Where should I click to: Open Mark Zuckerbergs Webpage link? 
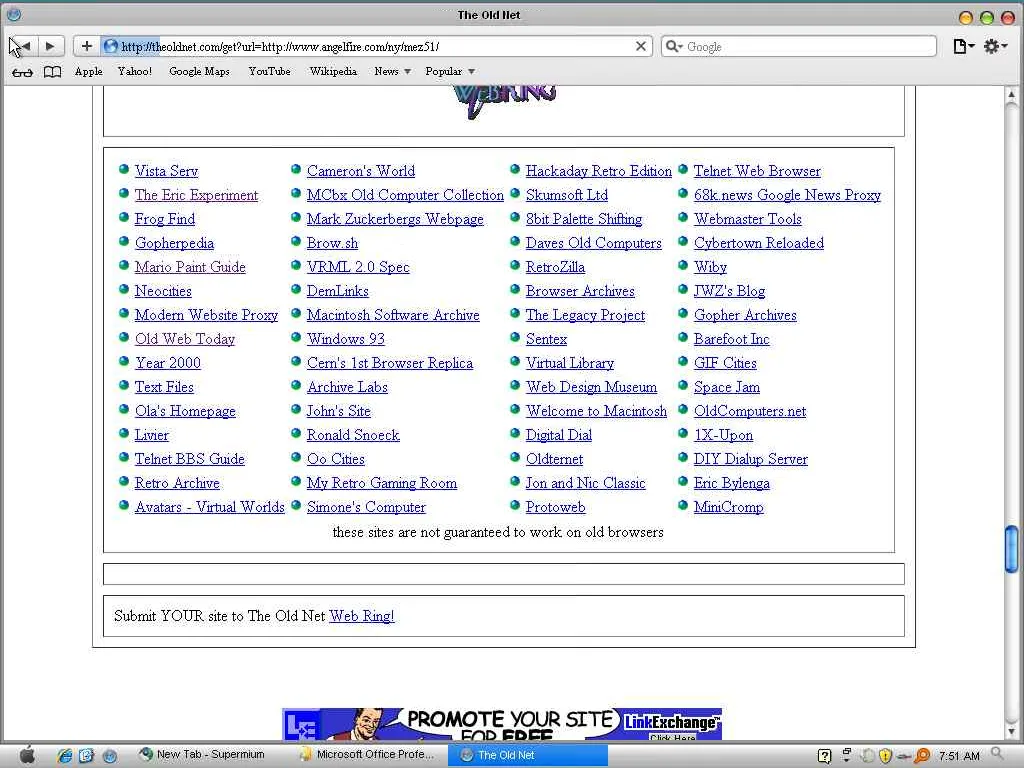[x=395, y=219]
